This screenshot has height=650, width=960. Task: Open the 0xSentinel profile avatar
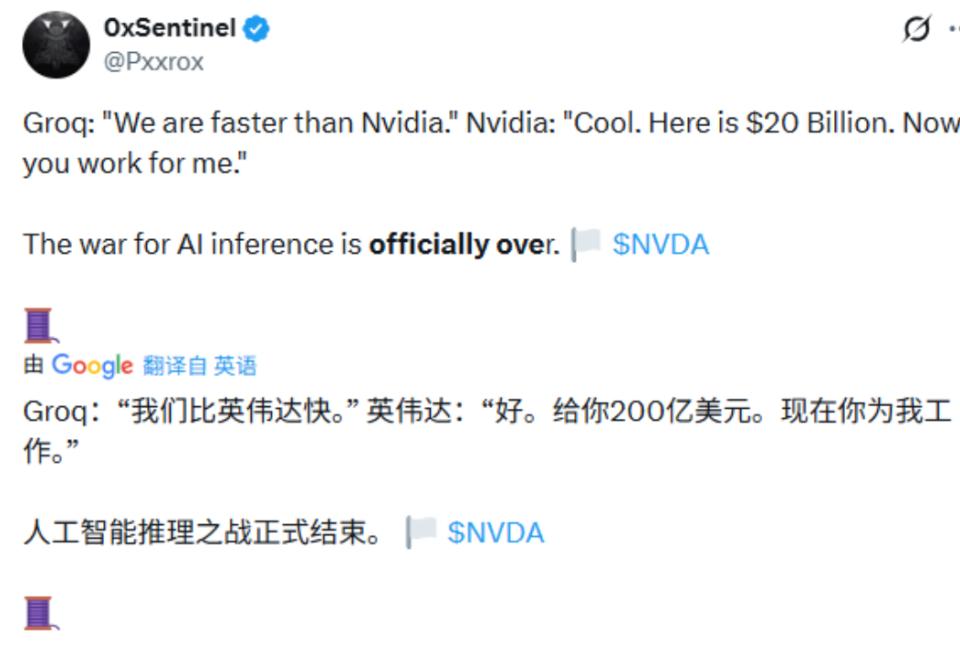[x=56, y=45]
